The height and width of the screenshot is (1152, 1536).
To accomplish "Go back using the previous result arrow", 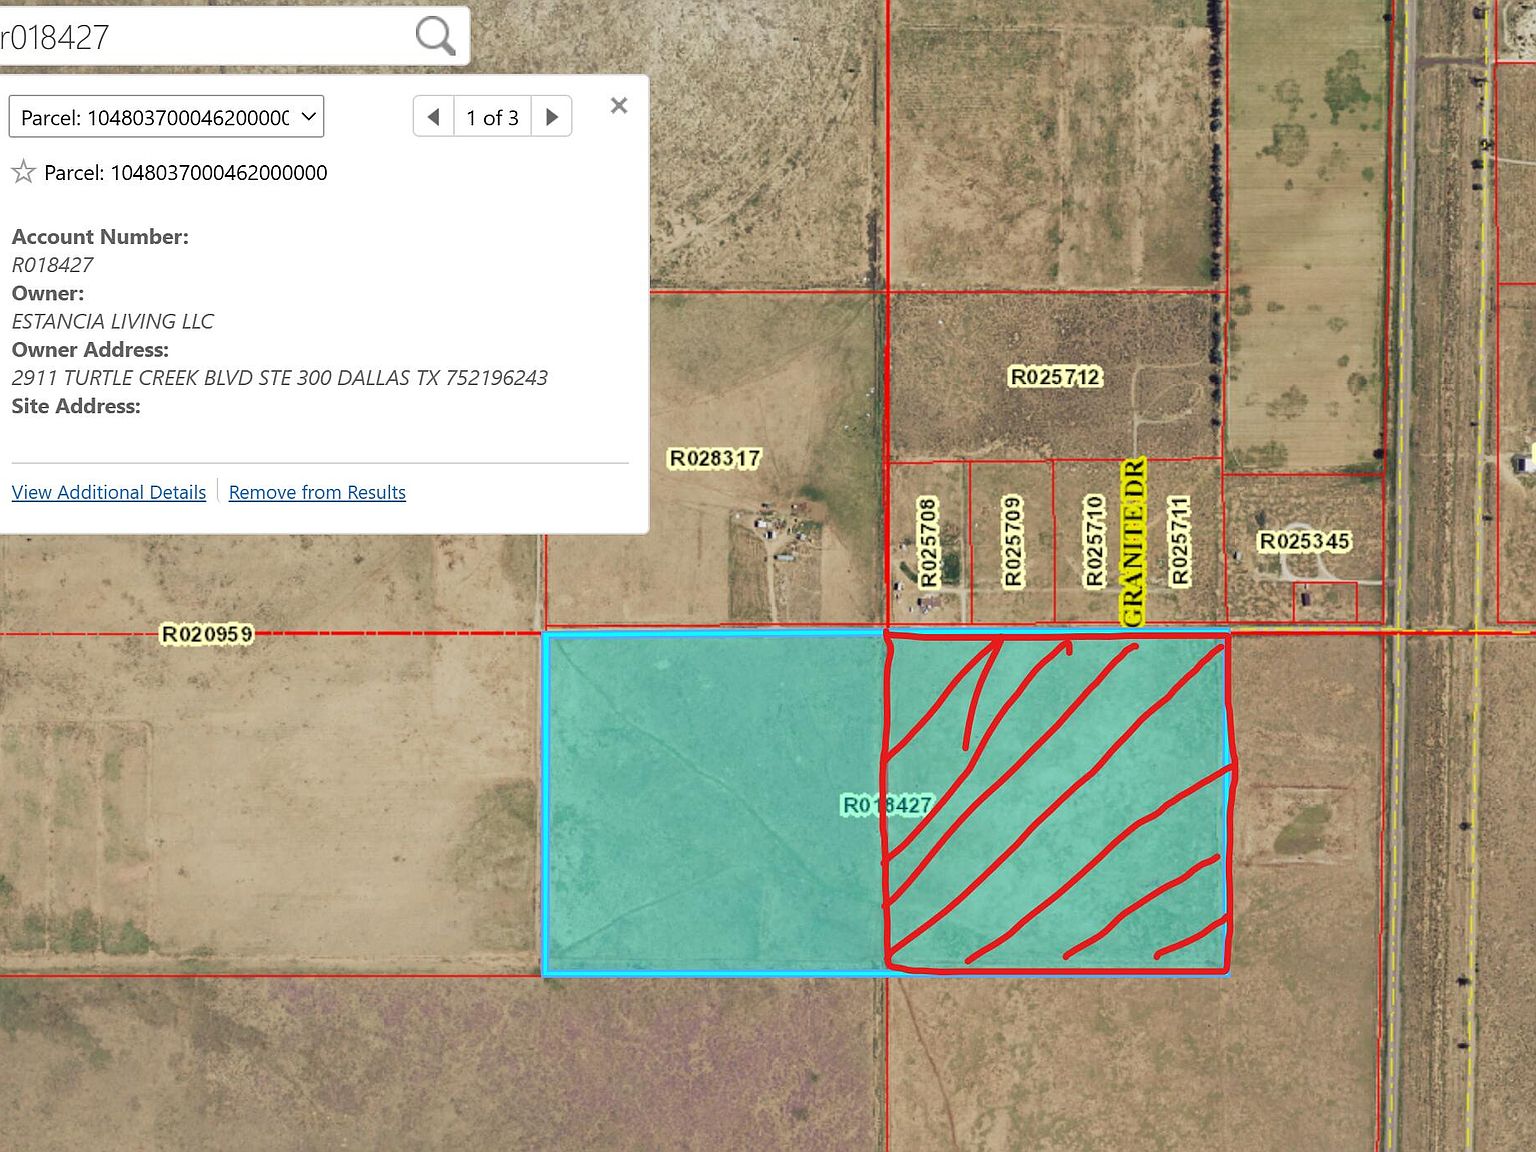I will click(433, 115).
